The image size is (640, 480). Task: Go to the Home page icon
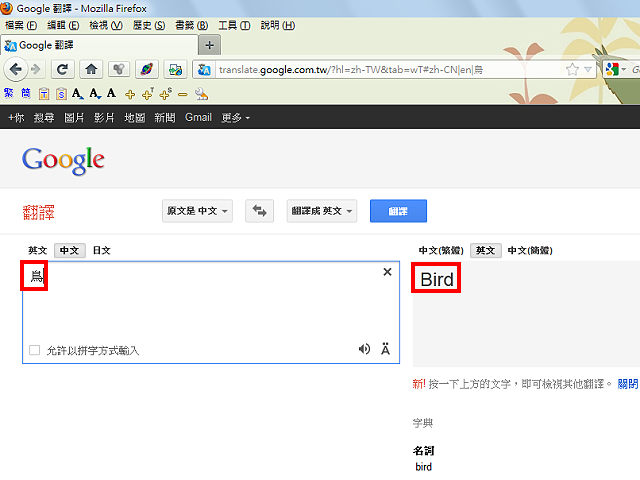point(91,69)
